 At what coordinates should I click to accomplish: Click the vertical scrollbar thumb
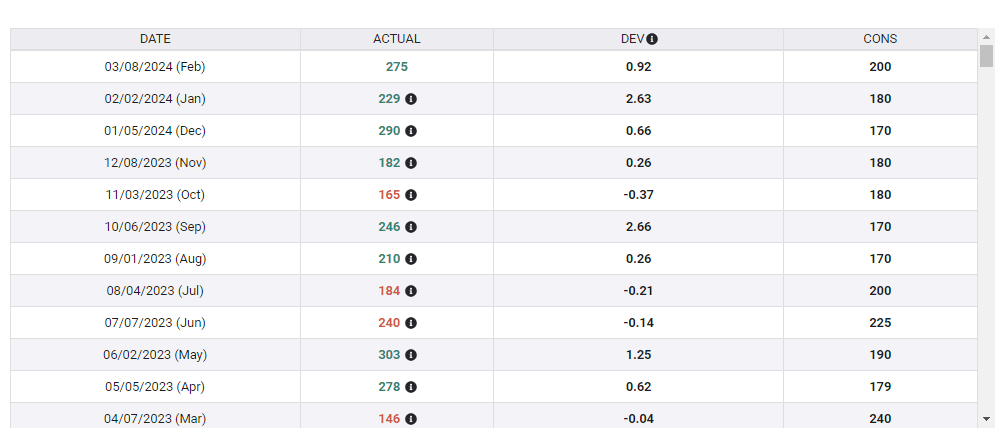[x=986, y=56]
